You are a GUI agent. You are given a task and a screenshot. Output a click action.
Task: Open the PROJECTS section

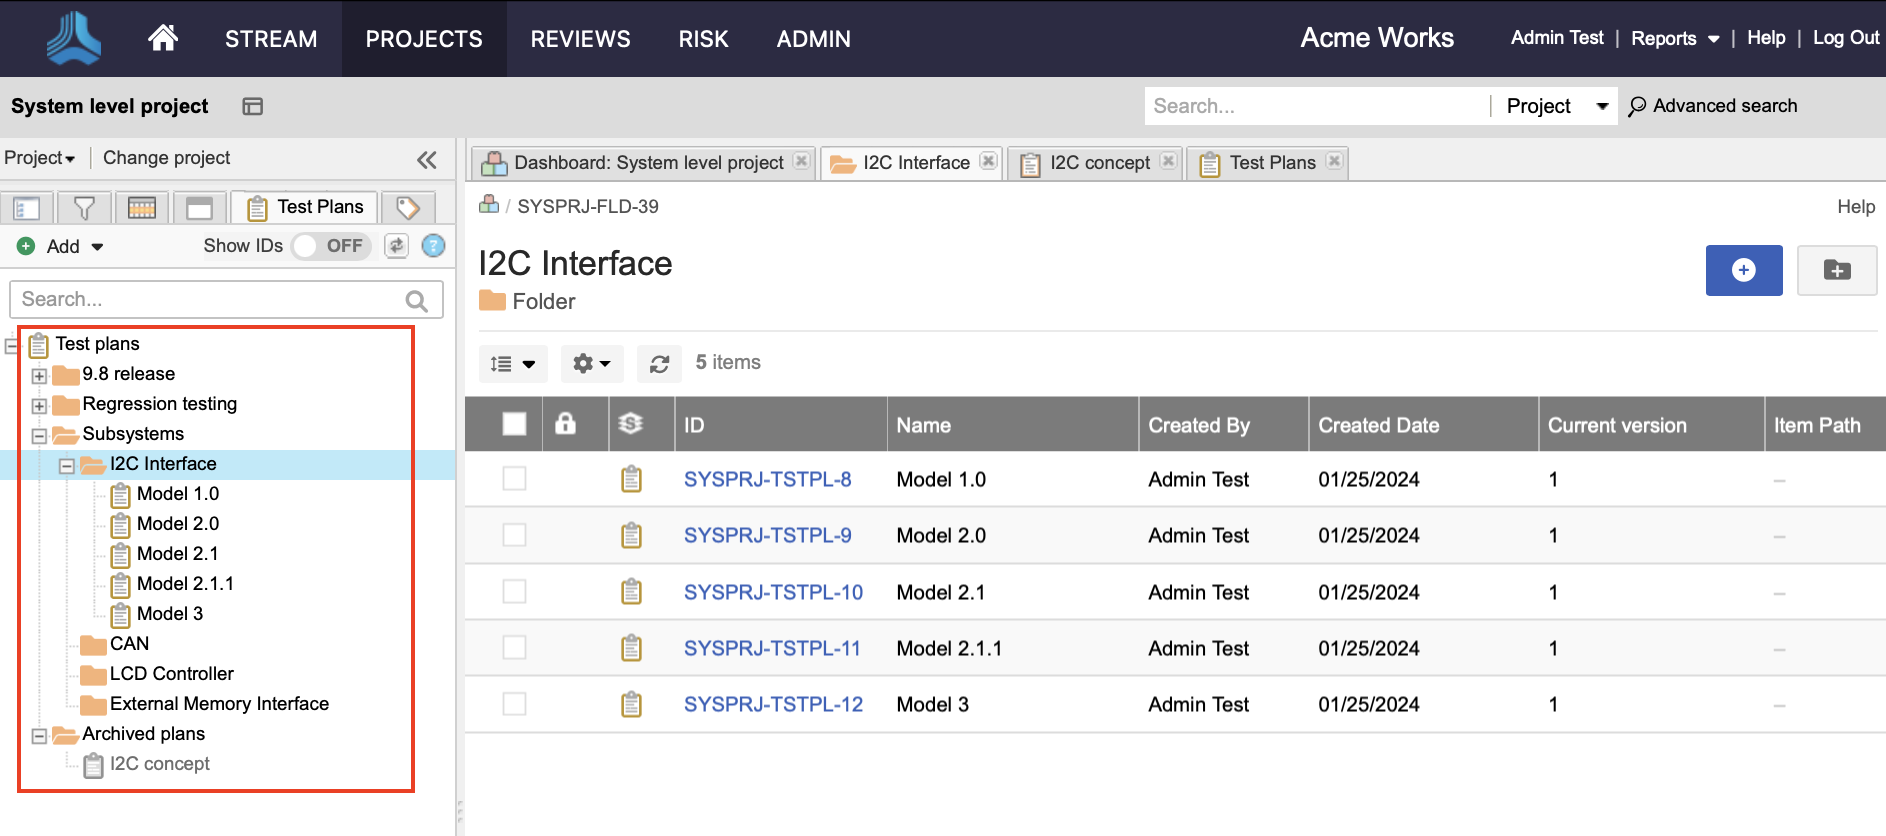coord(424,39)
